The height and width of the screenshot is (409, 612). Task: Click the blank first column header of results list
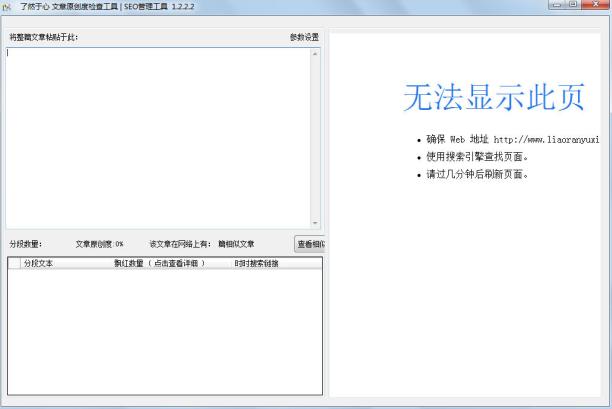click(x=13, y=264)
